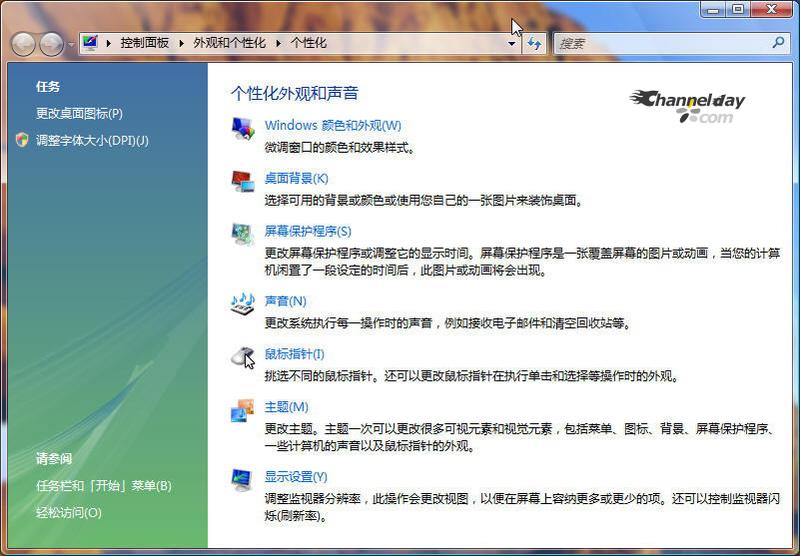
Task: Open 桌面背景(K) link
Action: coord(296,178)
